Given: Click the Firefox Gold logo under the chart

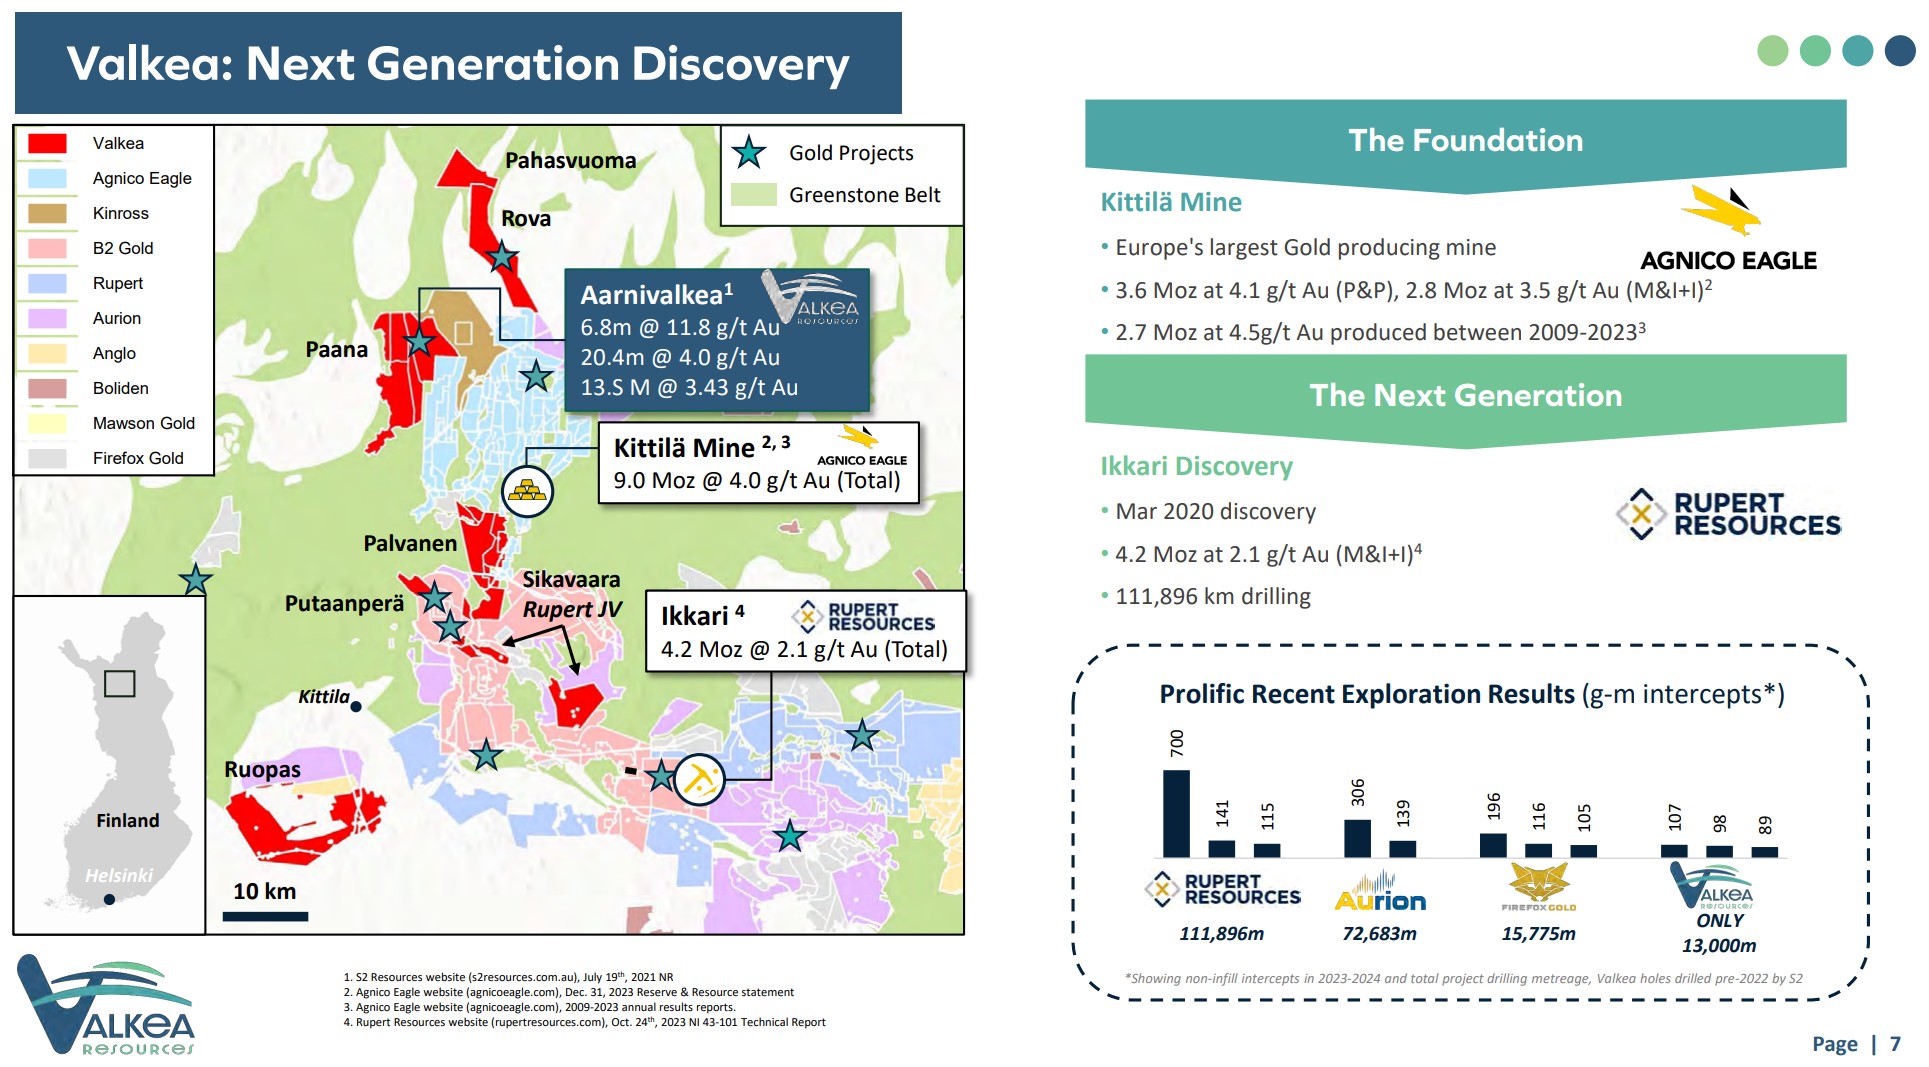Looking at the screenshot, I should [x=1538, y=888].
